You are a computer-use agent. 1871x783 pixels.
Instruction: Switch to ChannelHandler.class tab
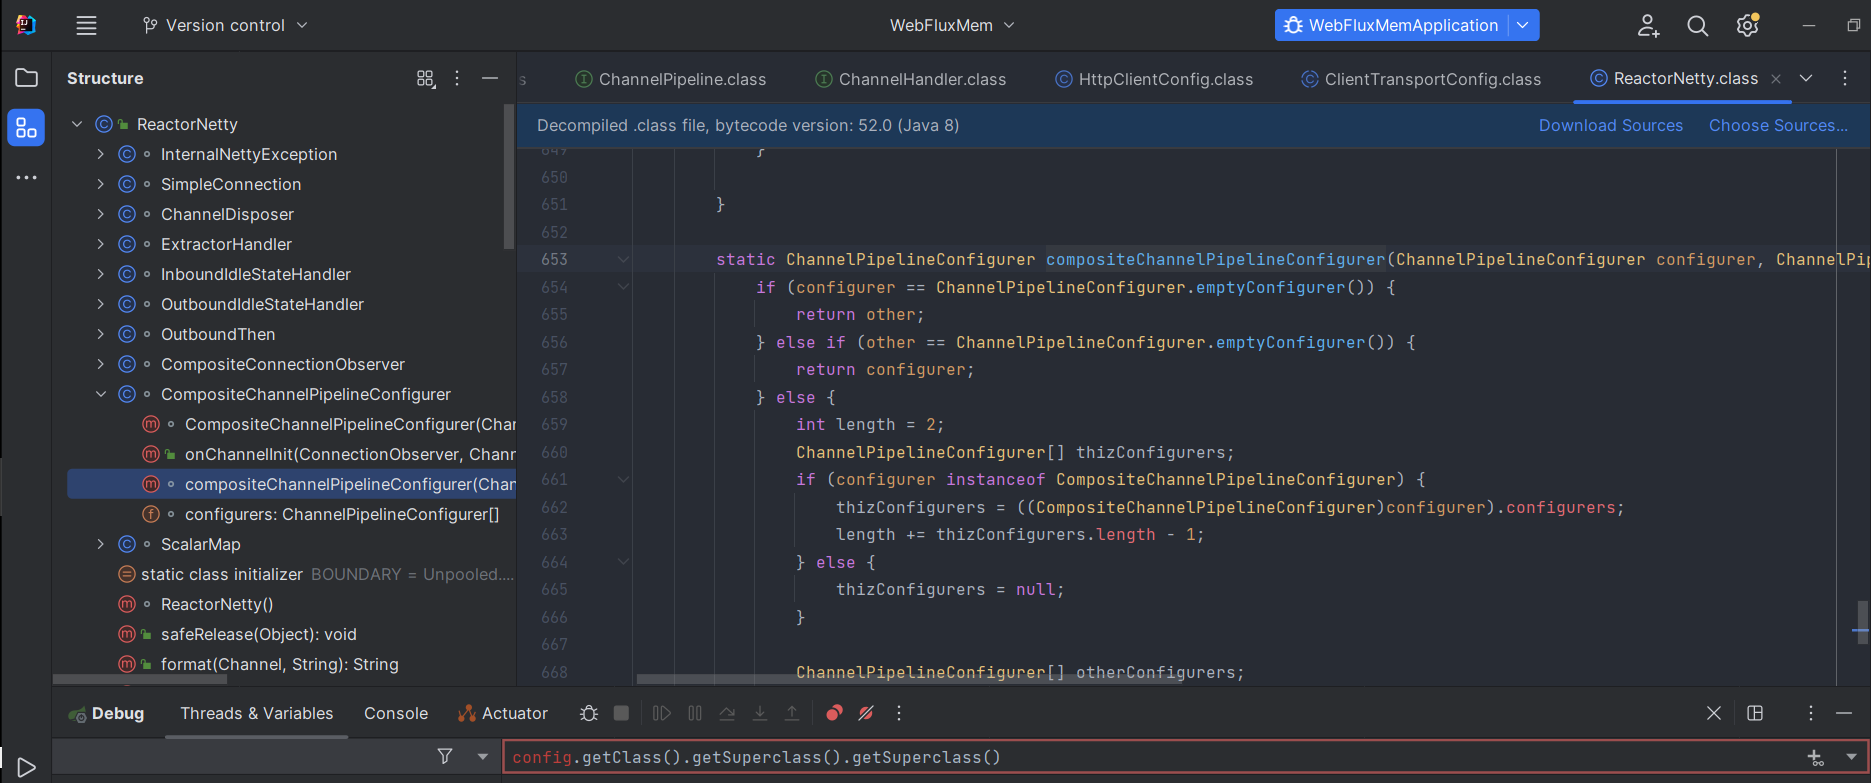(x=911, y=79)
